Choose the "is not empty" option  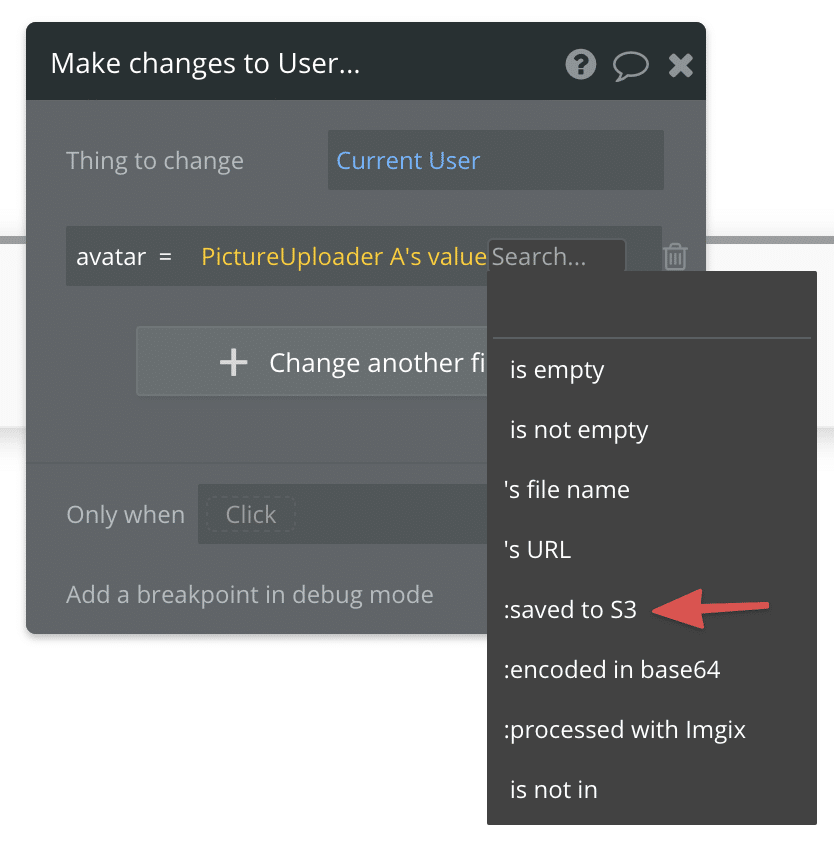tap(579, 430)
